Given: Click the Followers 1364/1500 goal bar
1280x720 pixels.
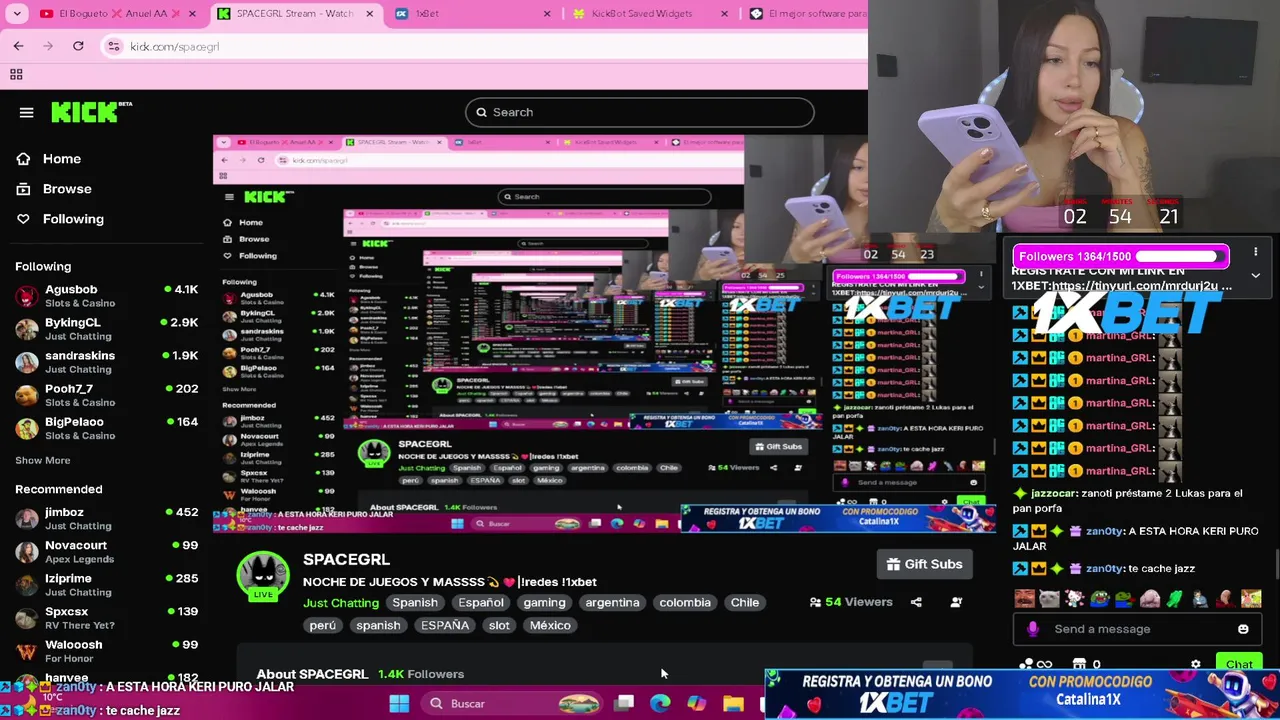Looking at the screenshot, I should tap(1121, 256).
